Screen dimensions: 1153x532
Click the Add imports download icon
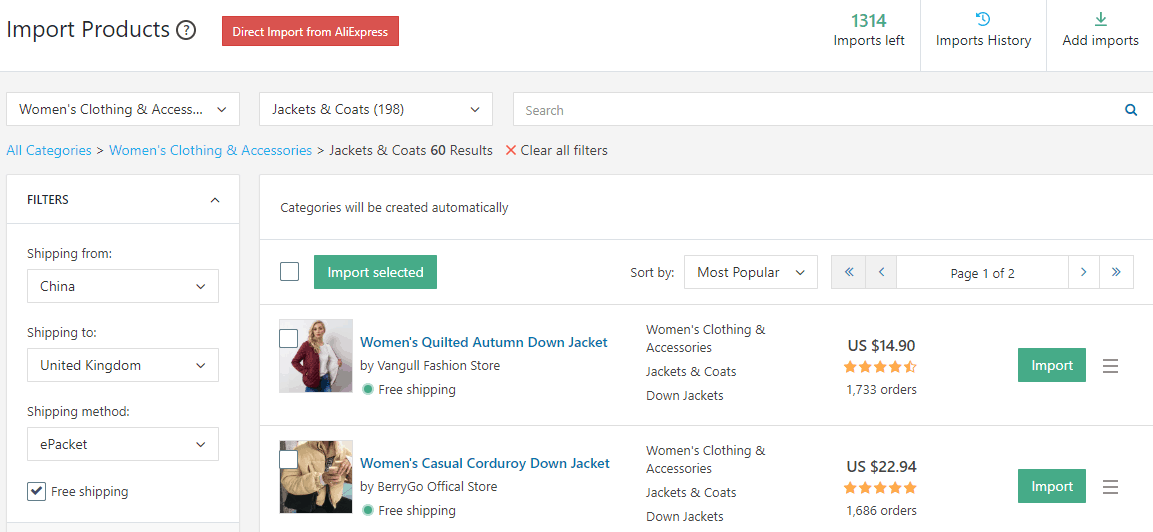pos(1100,20)
